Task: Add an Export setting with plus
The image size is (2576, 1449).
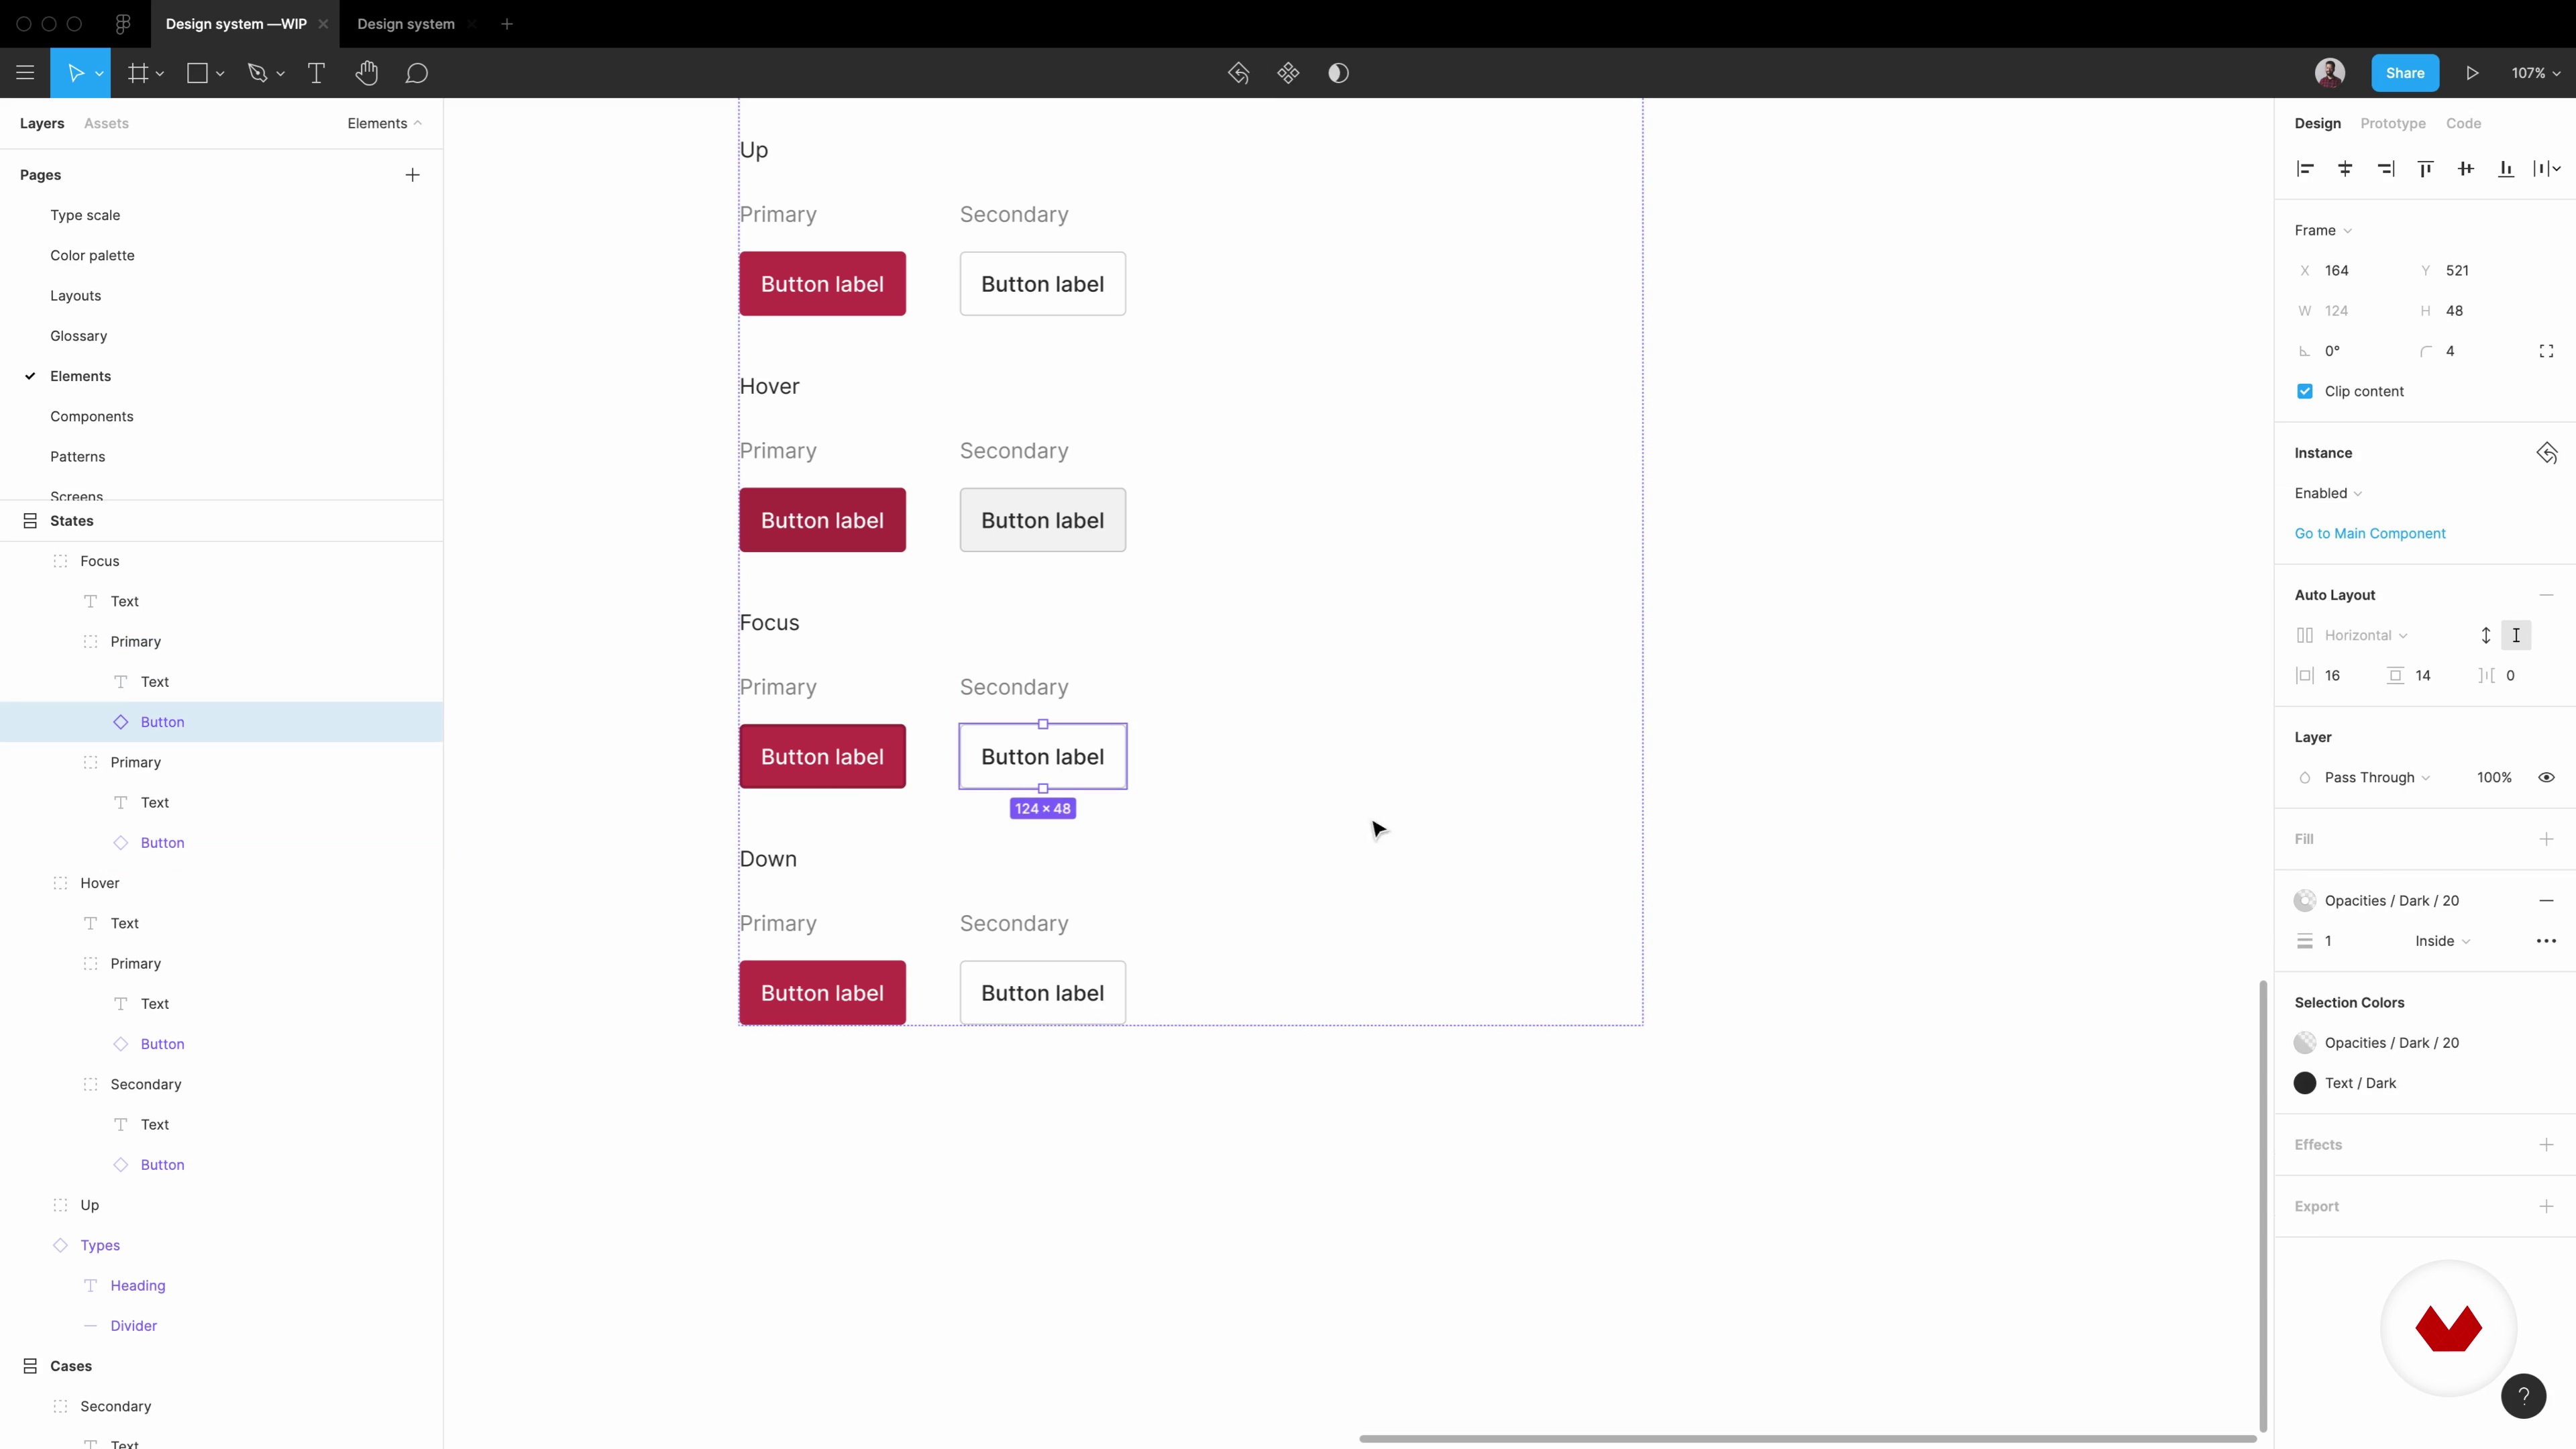Action: coord(2546,1207)
